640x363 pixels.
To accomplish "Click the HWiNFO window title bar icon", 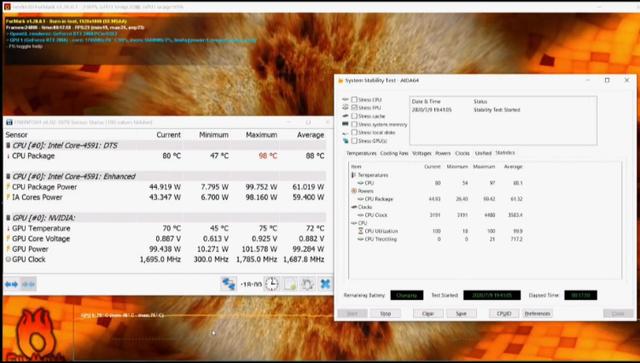I will (x=9, y=122).
